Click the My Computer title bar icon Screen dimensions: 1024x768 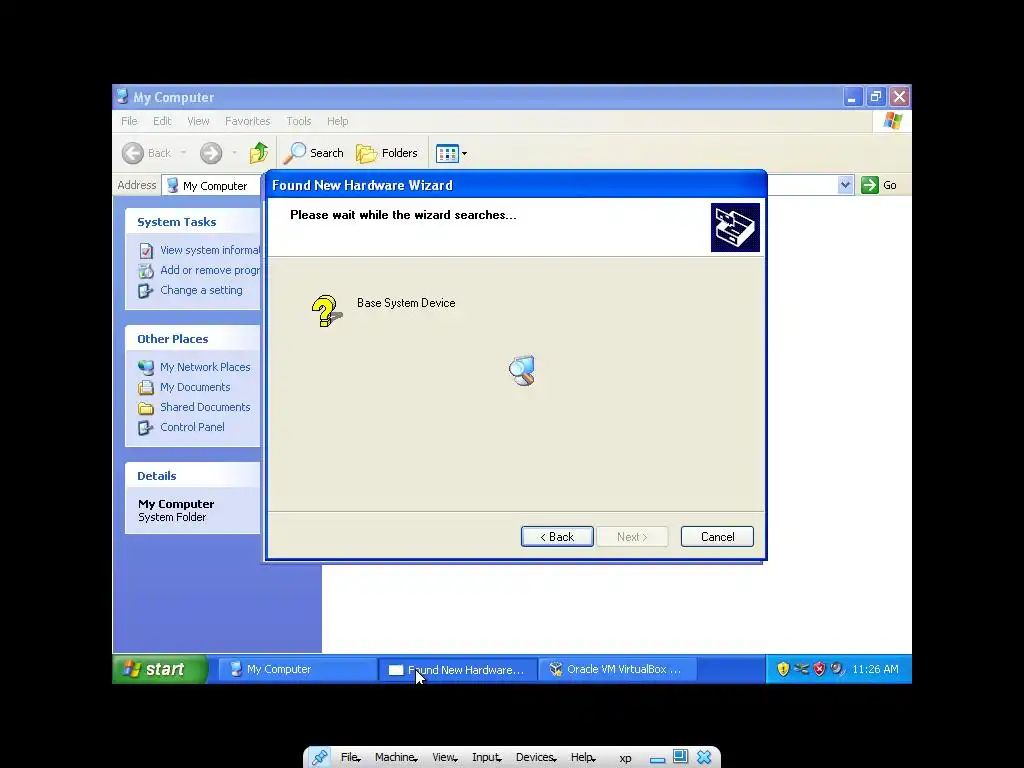pyautogui.click(x=122, y=97)
